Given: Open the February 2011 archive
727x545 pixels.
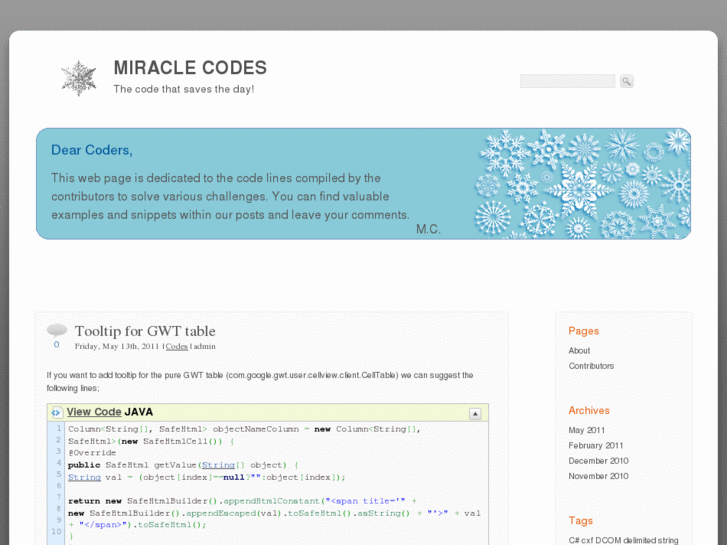Looking at the screenshot, I should click(596, 446).
